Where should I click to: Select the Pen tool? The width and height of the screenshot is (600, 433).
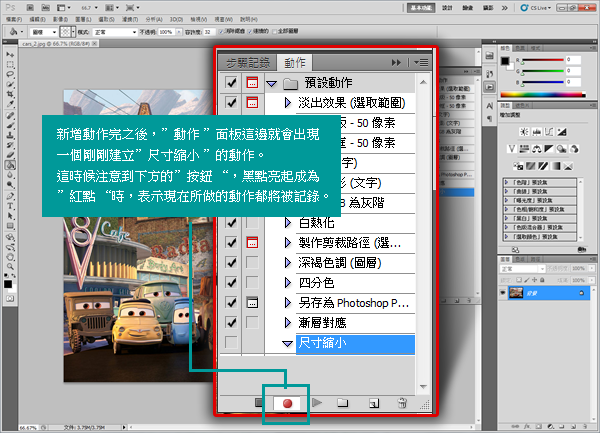10,196
